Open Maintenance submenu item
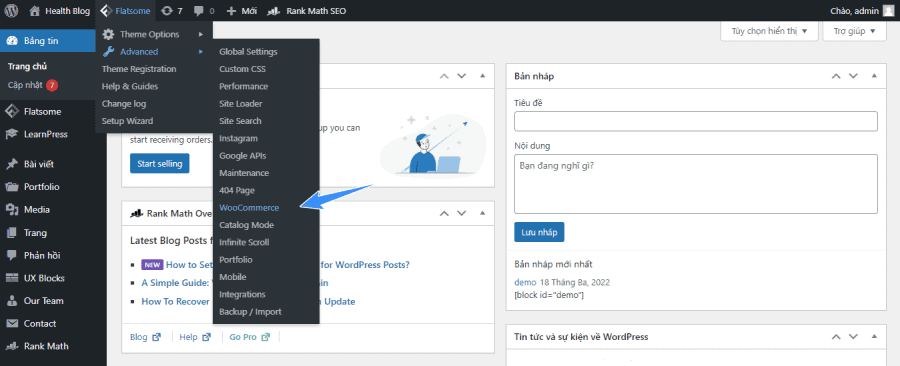The height and width of the screenshot is (366, 900). [x=244, y=173]
